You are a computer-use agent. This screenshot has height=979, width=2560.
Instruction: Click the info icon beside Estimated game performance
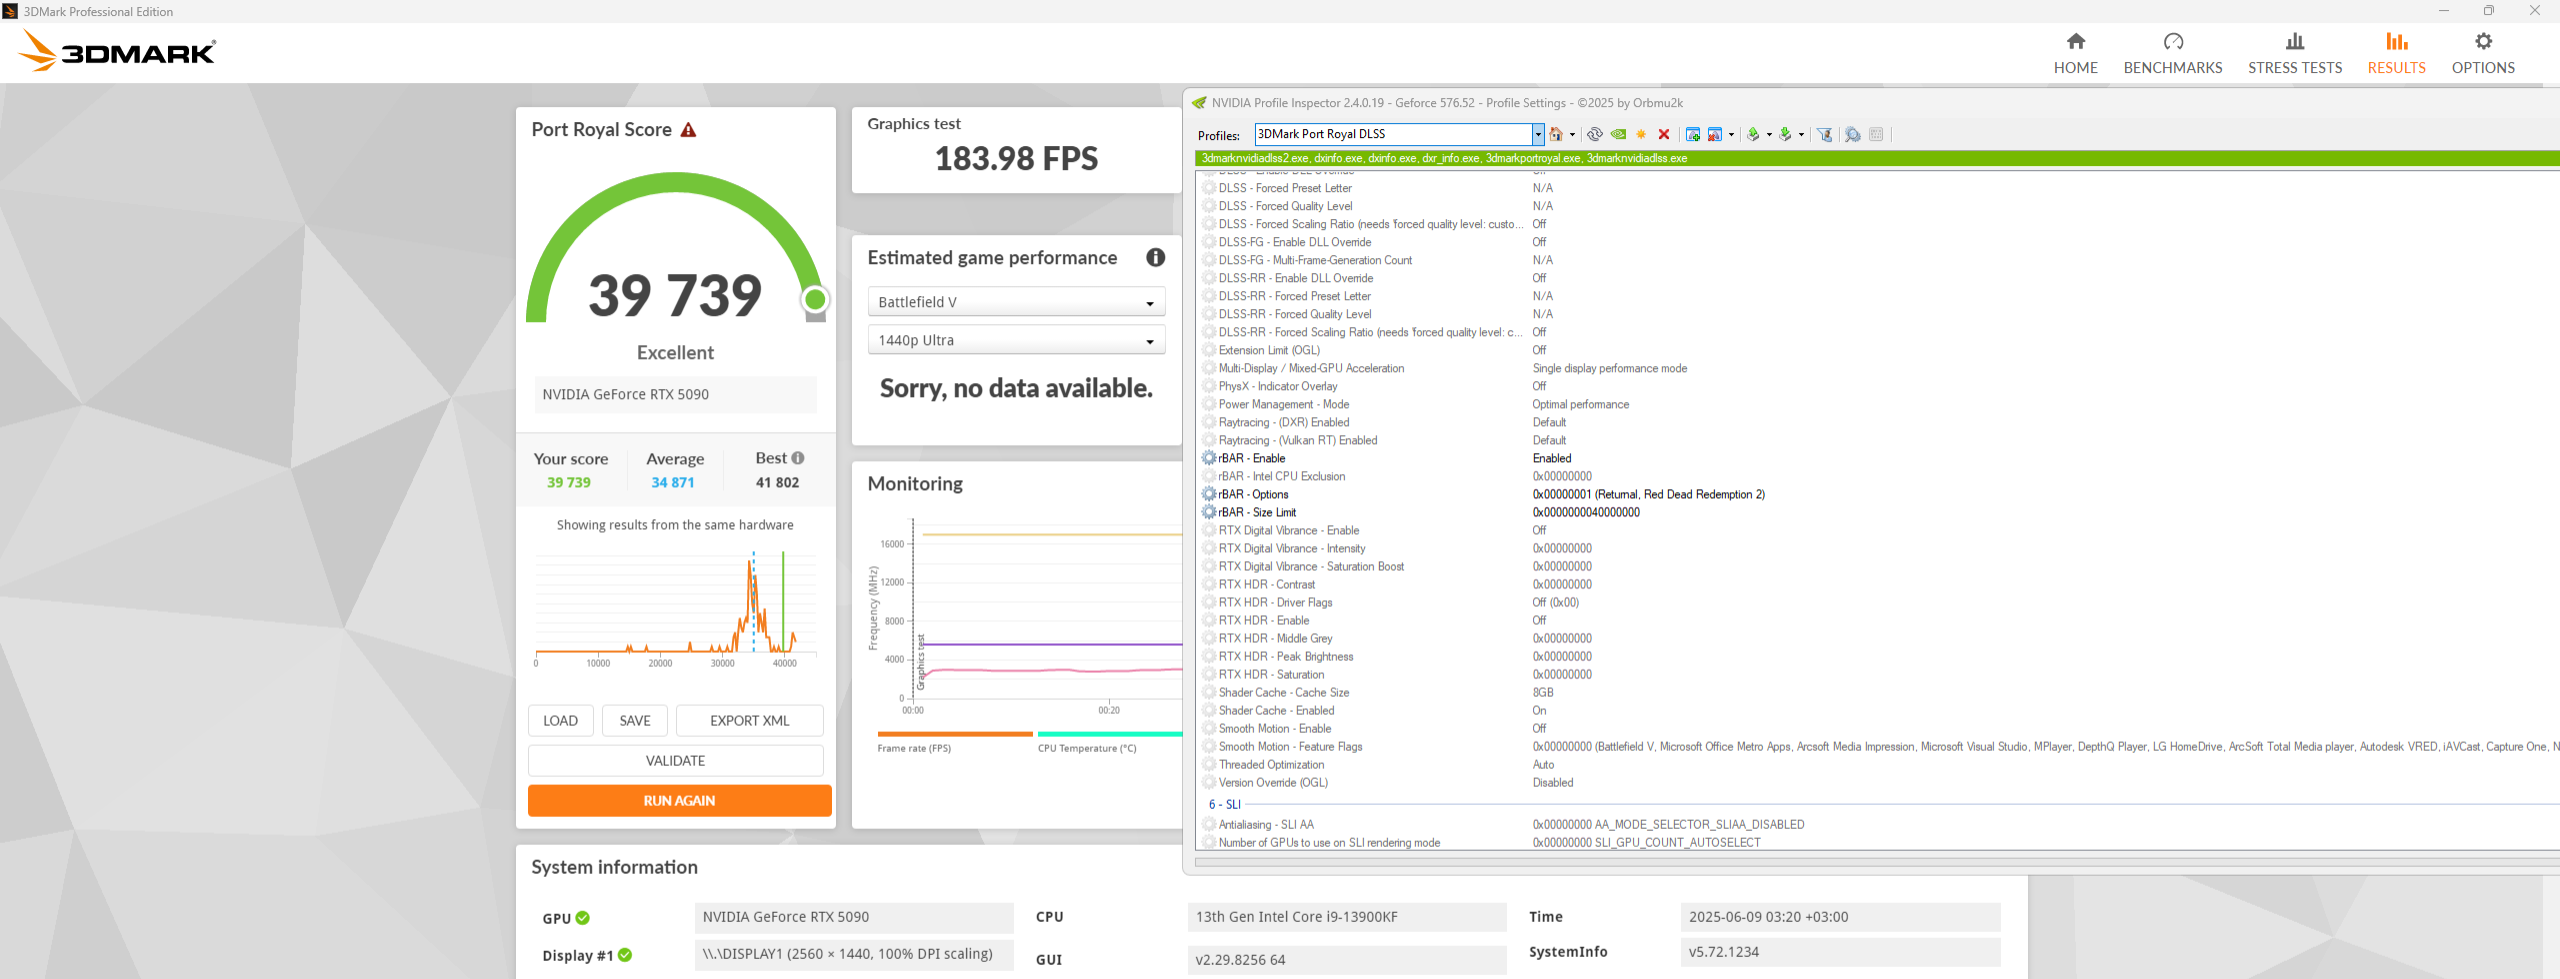[1155, 258]
